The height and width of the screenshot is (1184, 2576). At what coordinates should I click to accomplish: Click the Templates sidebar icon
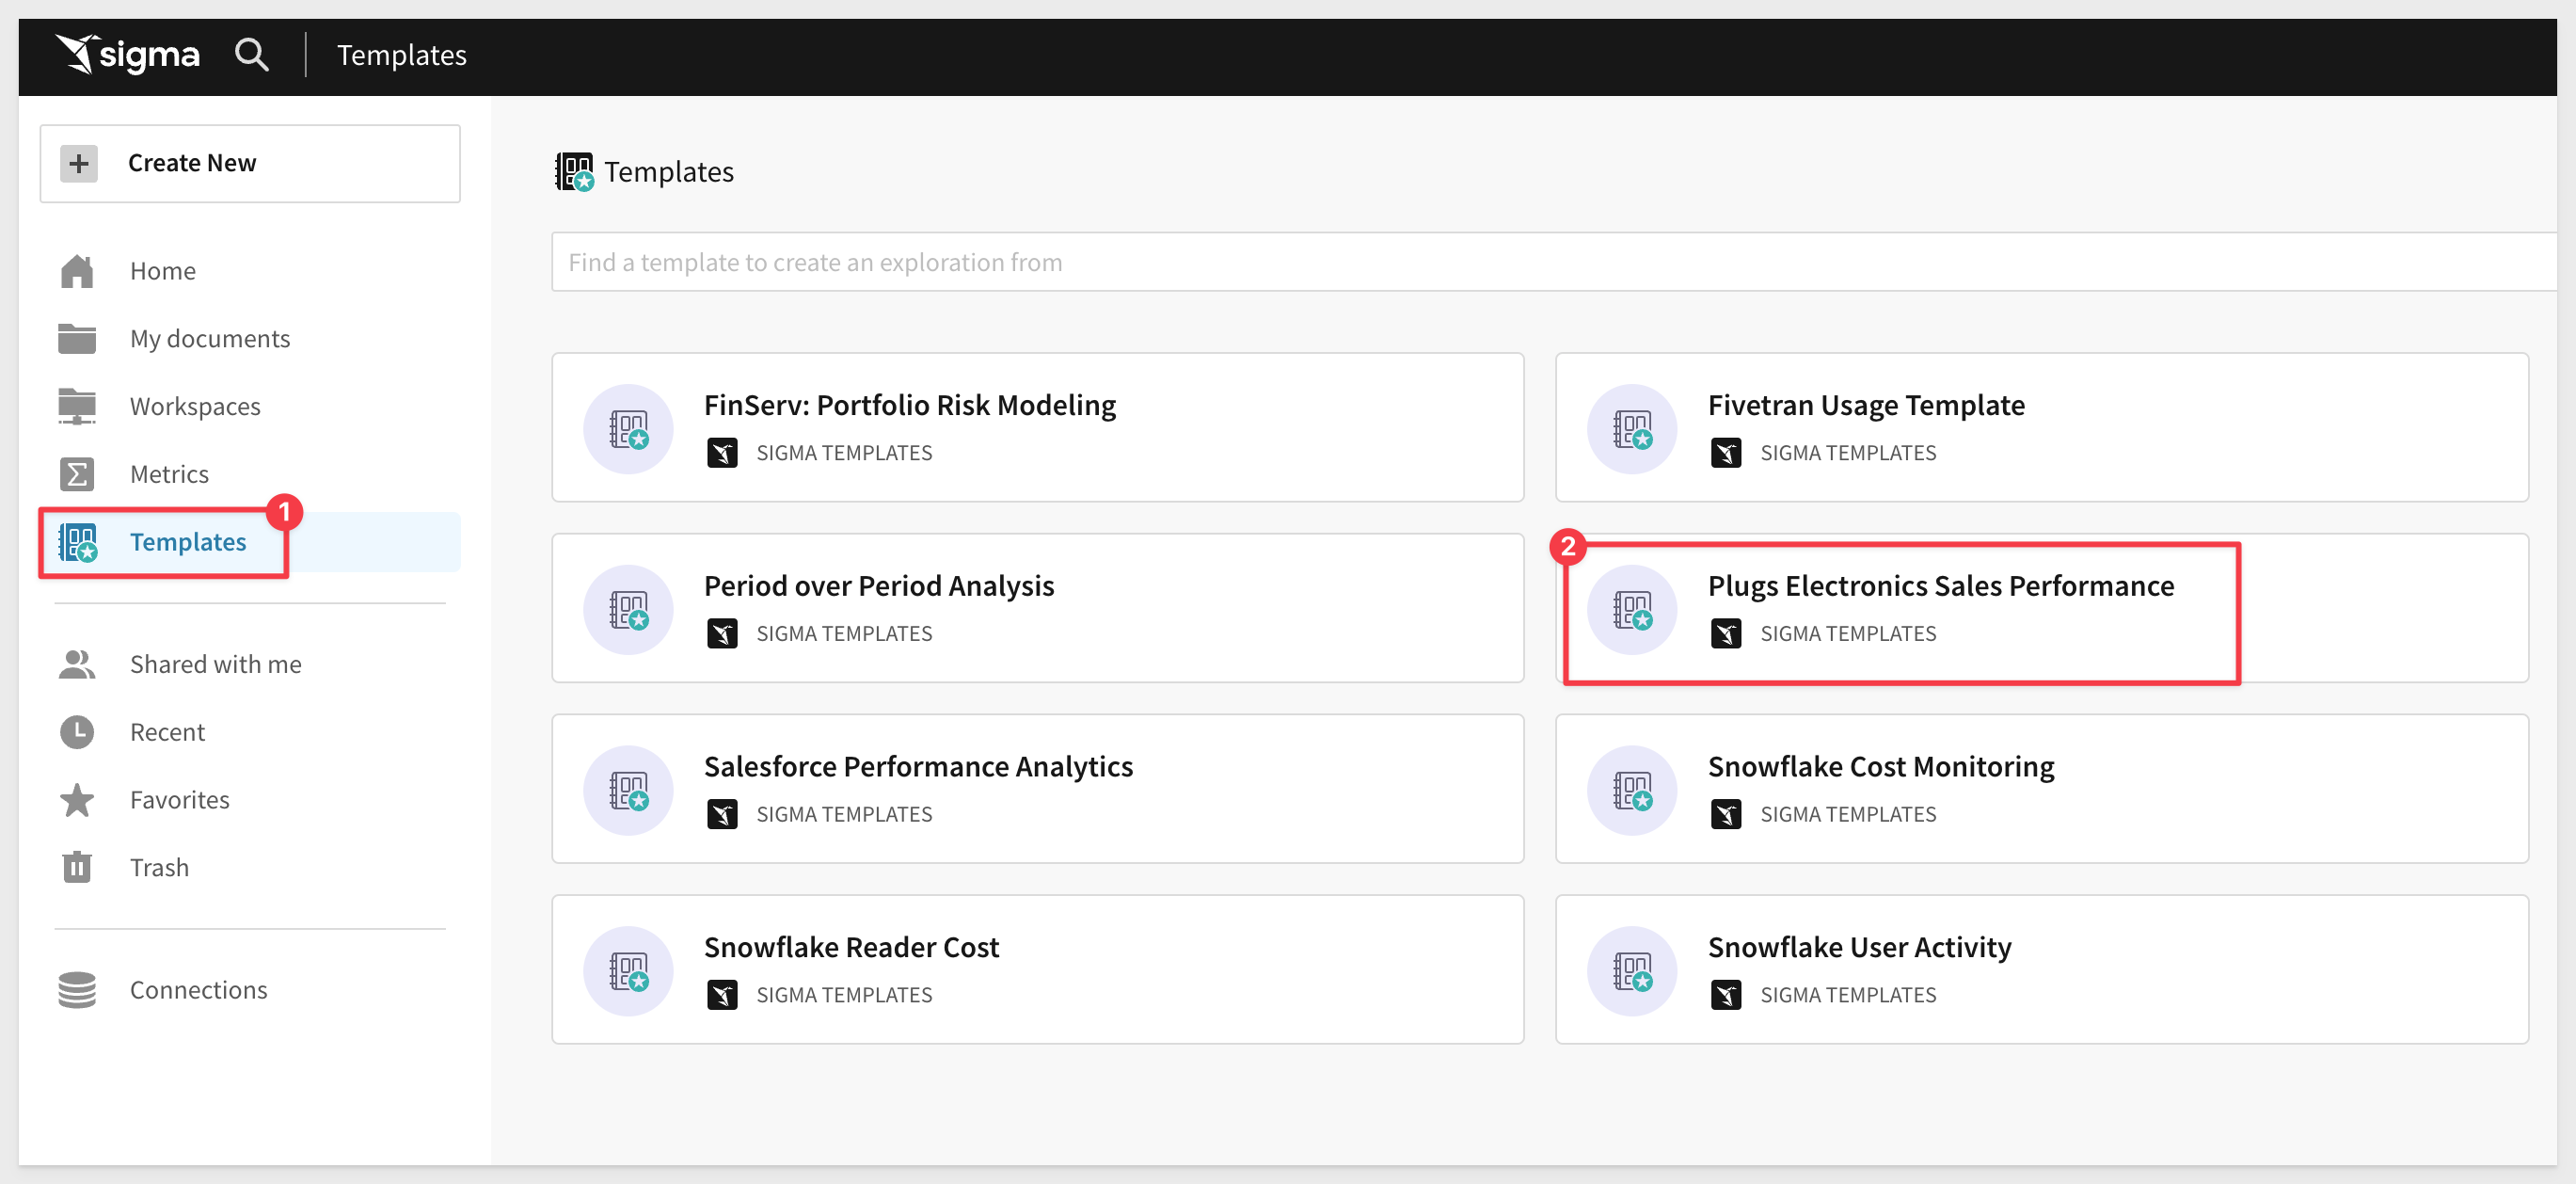(77, 542)
